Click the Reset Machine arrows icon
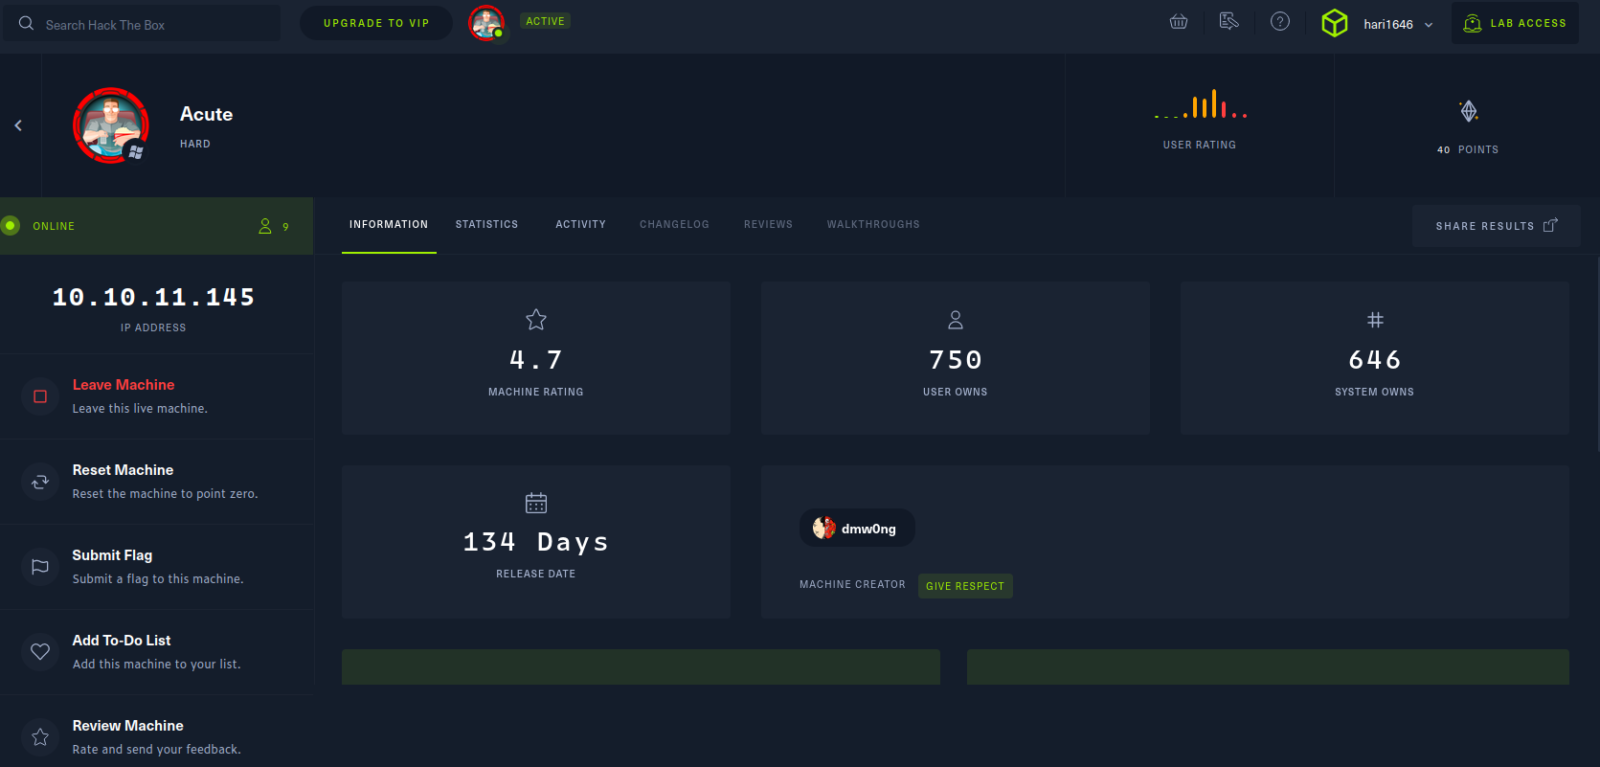This screenshot has height=767, width=1600. [40, 482]
